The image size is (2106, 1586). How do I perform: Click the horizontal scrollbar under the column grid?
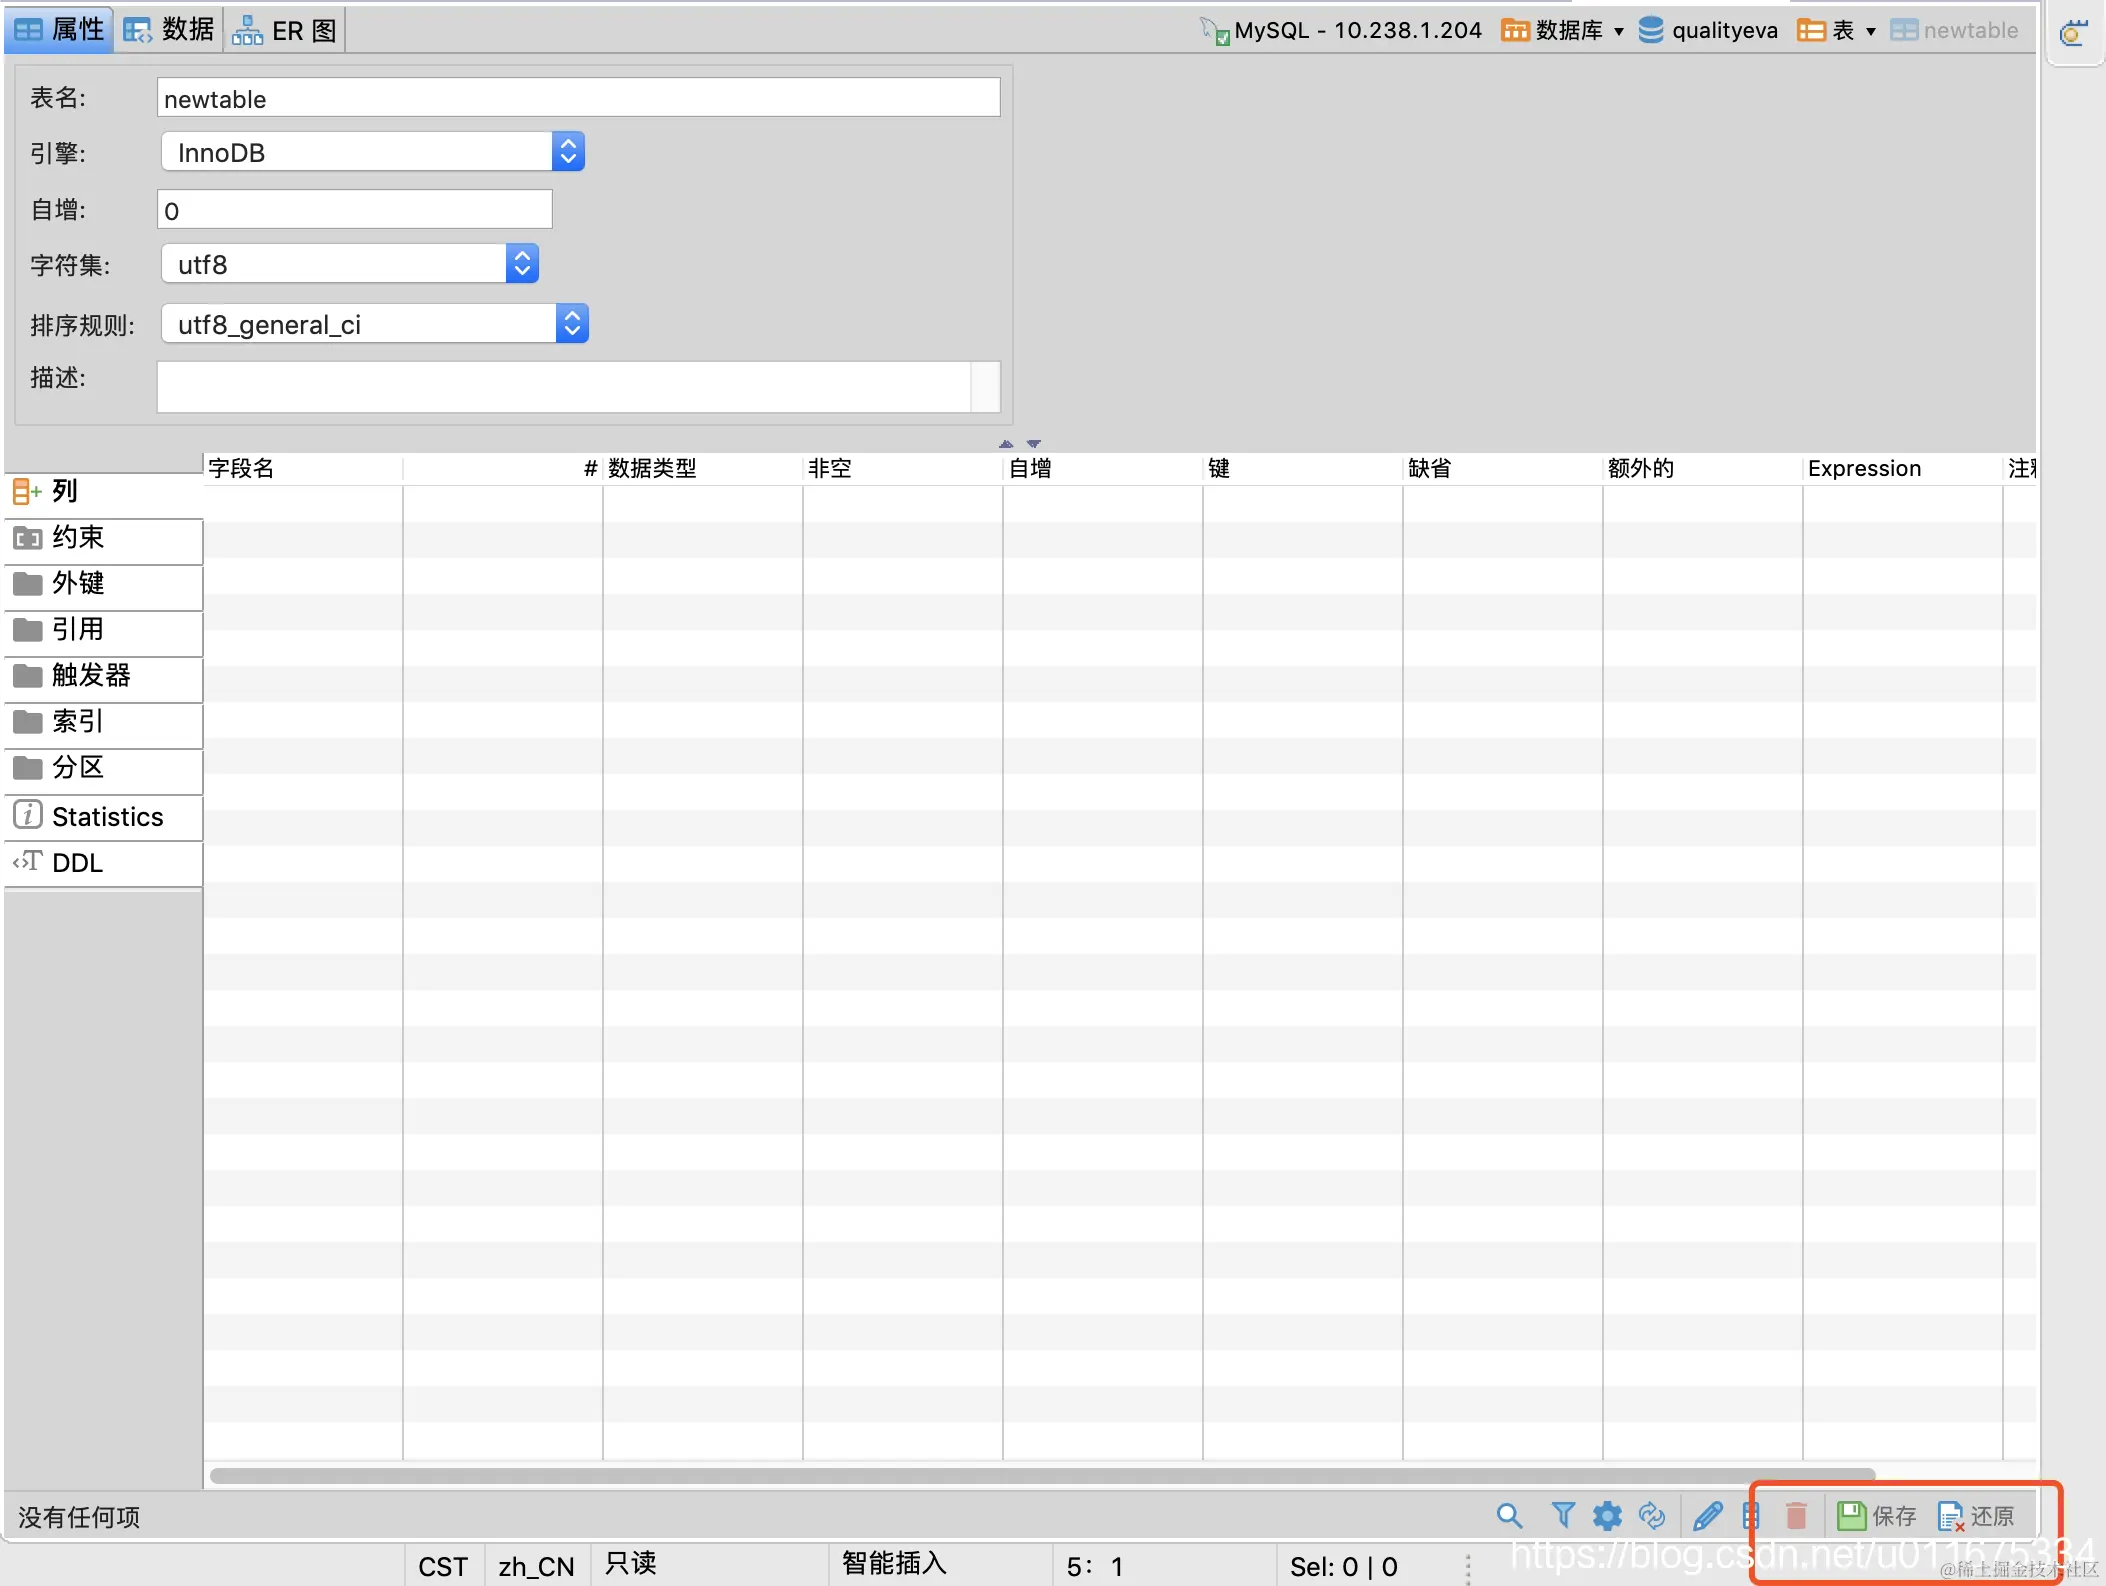1040,1476
